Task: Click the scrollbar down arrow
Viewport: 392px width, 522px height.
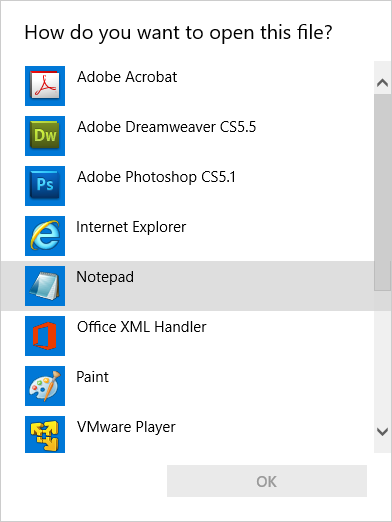Action: pos(382,432)
